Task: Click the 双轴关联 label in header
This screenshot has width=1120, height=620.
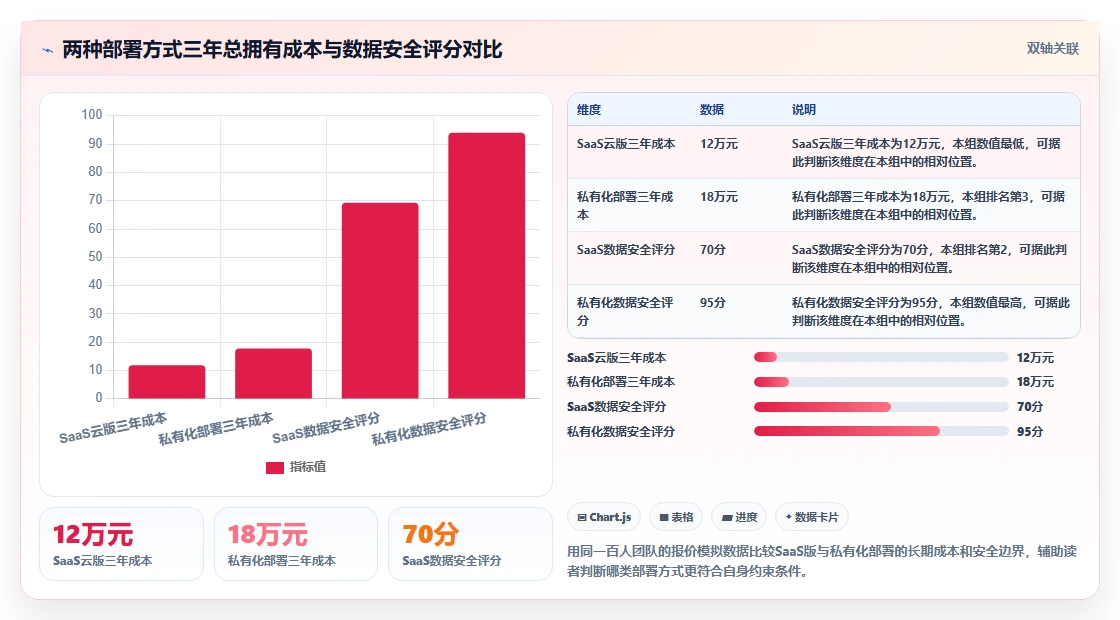Action: (1052, 49)
